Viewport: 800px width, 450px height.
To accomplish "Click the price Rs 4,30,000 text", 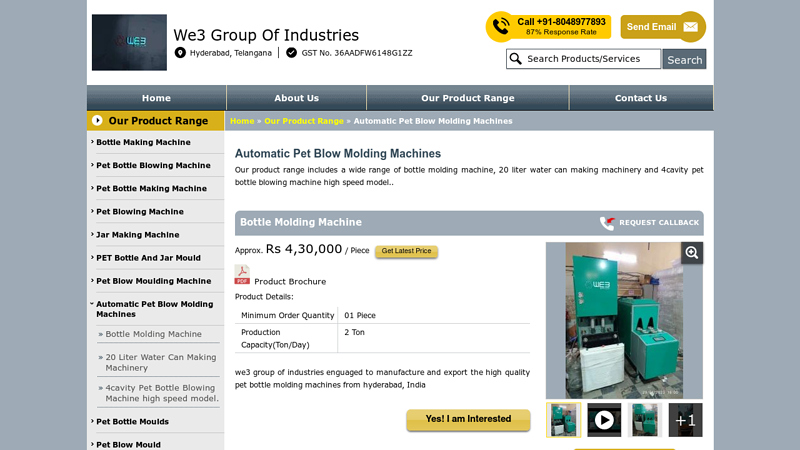I will pyautogui.click(x=304, y=249).
